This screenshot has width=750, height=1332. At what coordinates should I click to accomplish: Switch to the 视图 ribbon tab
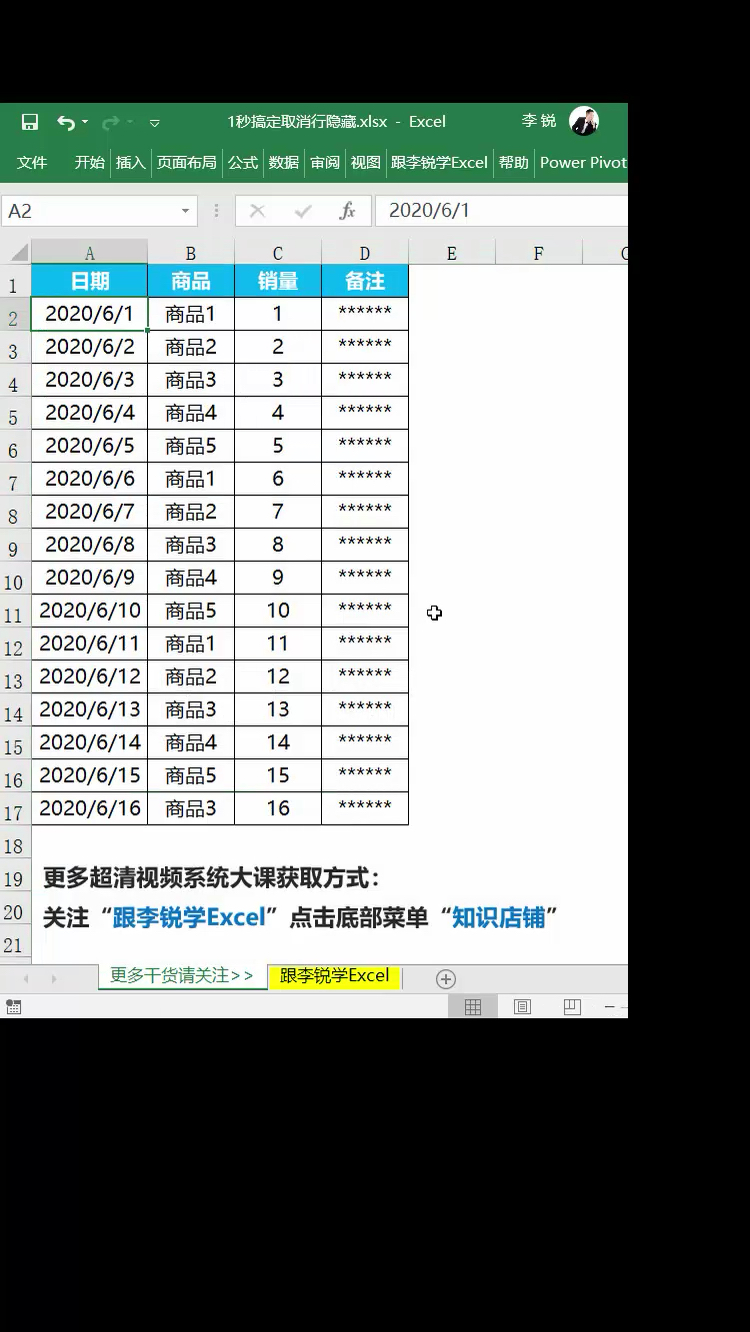[366, 162]
